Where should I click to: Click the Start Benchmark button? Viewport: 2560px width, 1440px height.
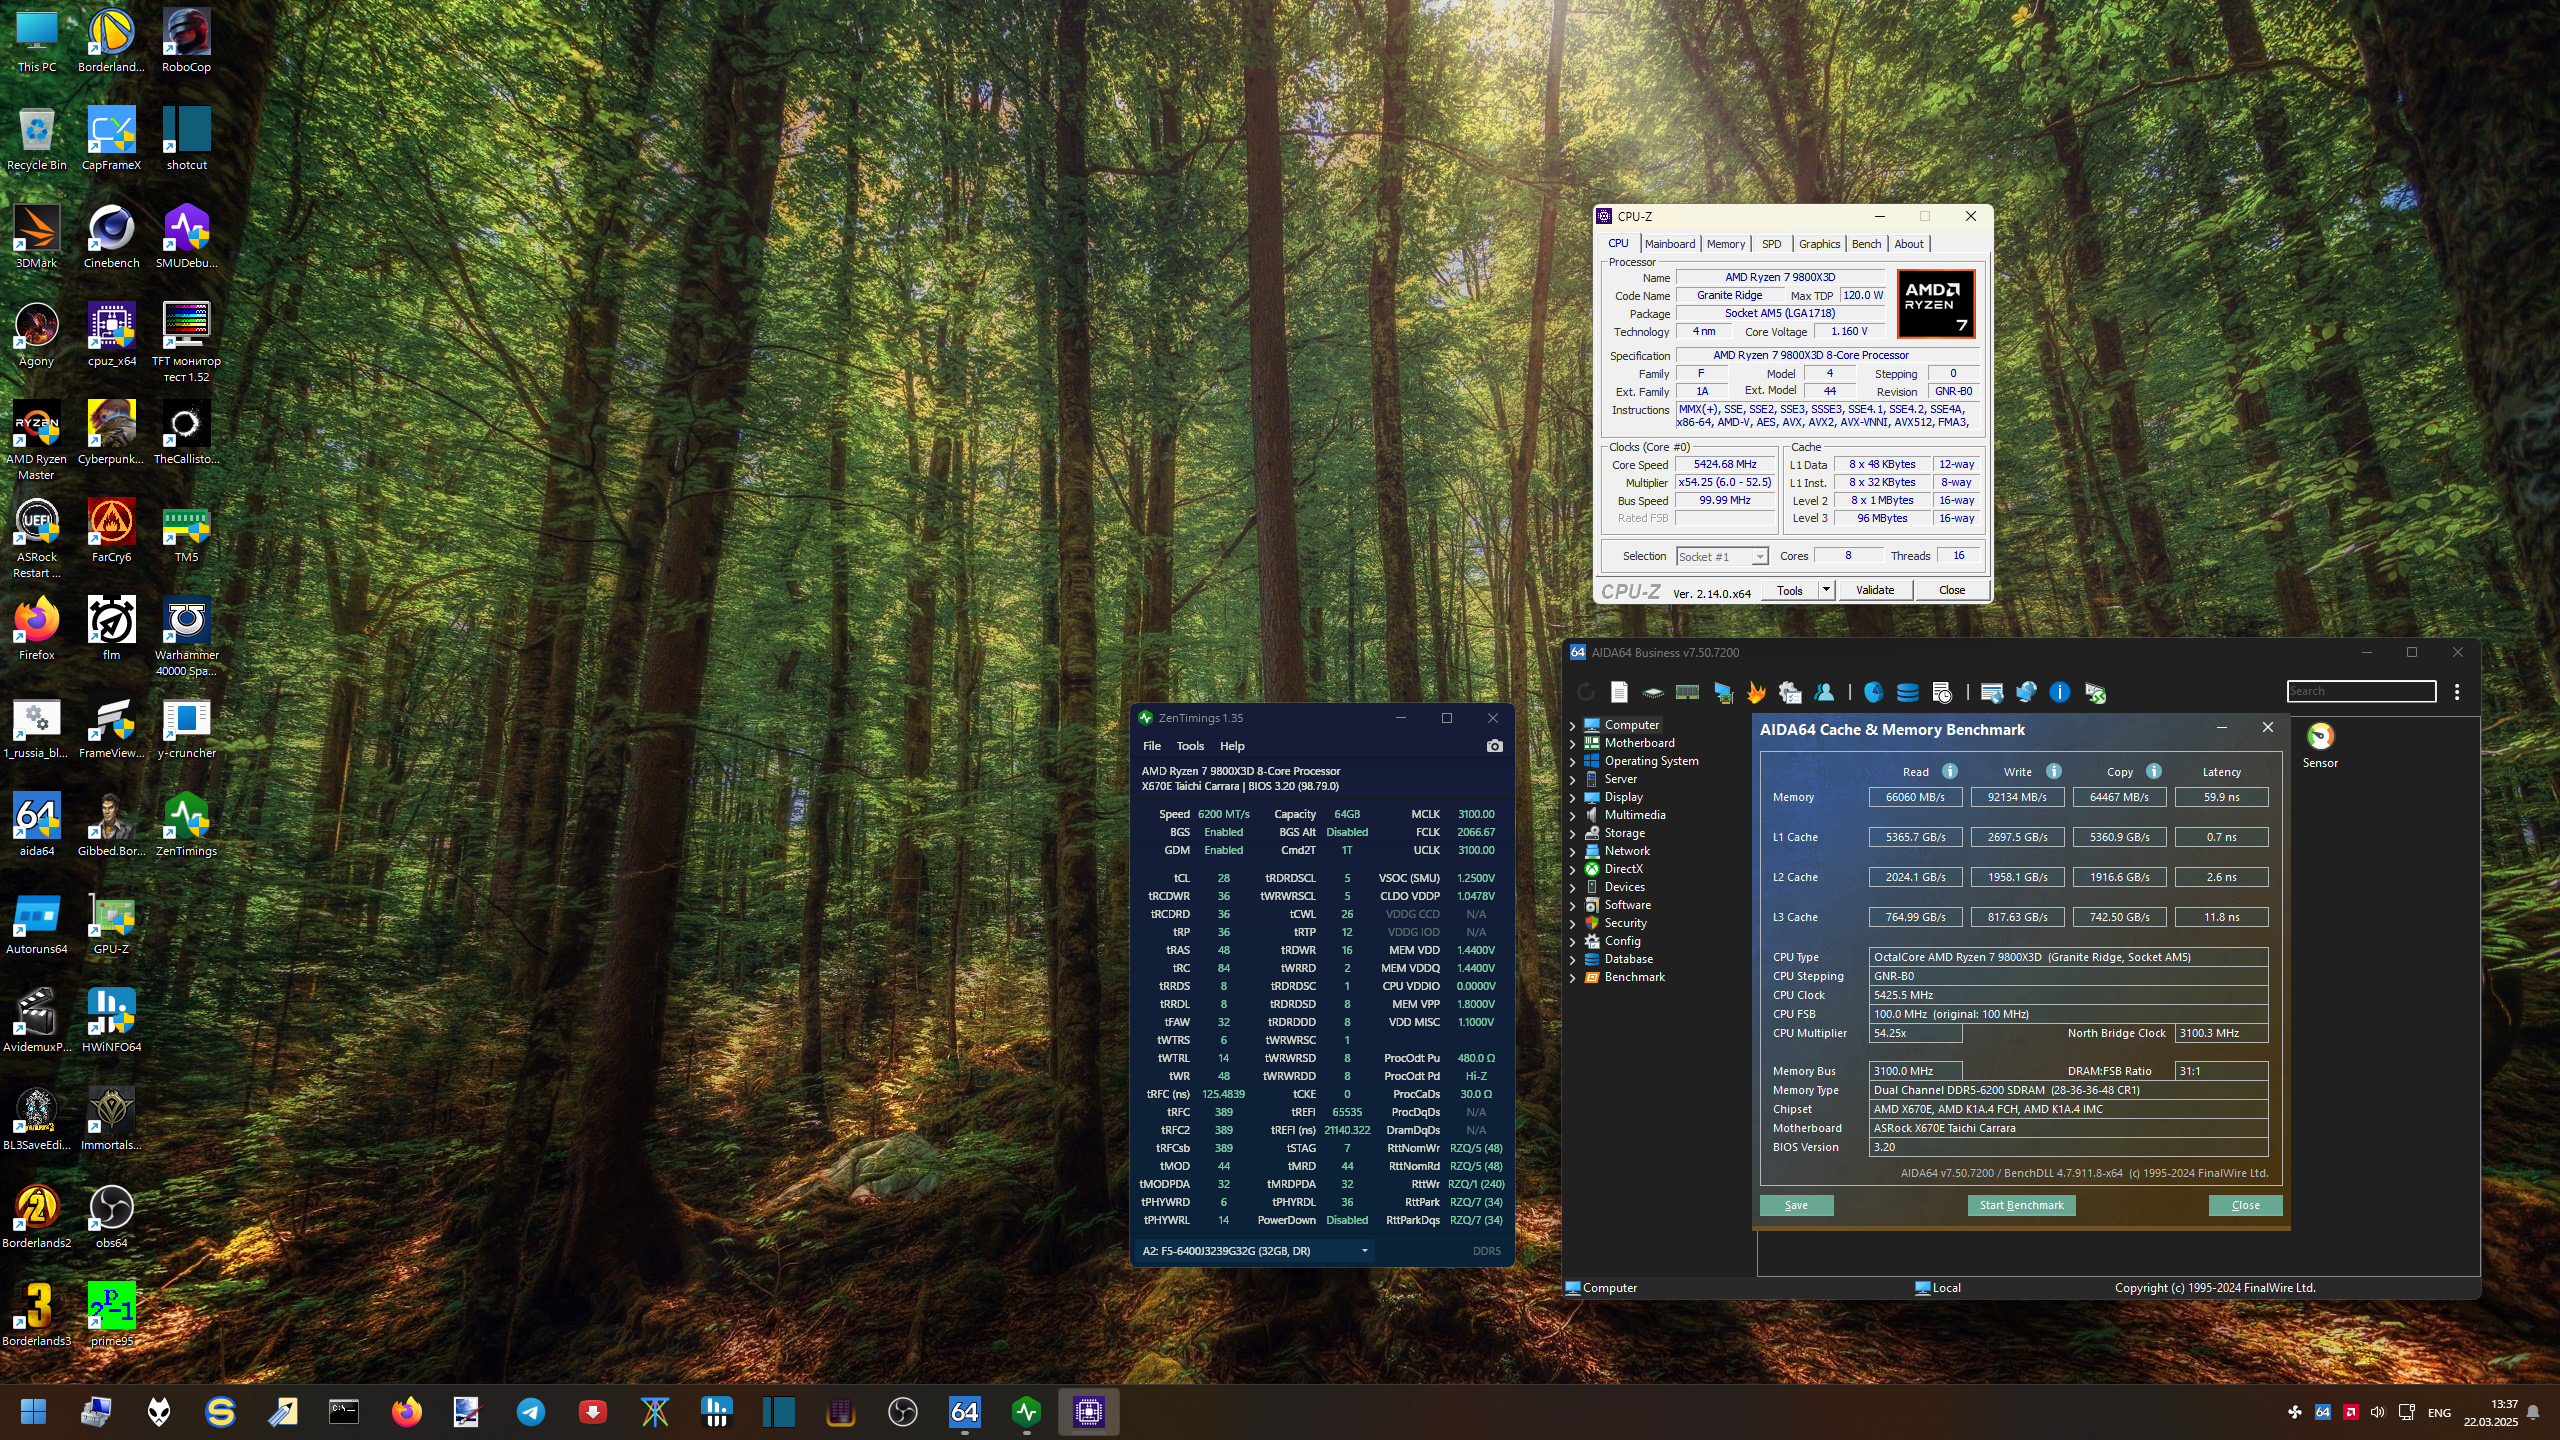[2020, 1205]
